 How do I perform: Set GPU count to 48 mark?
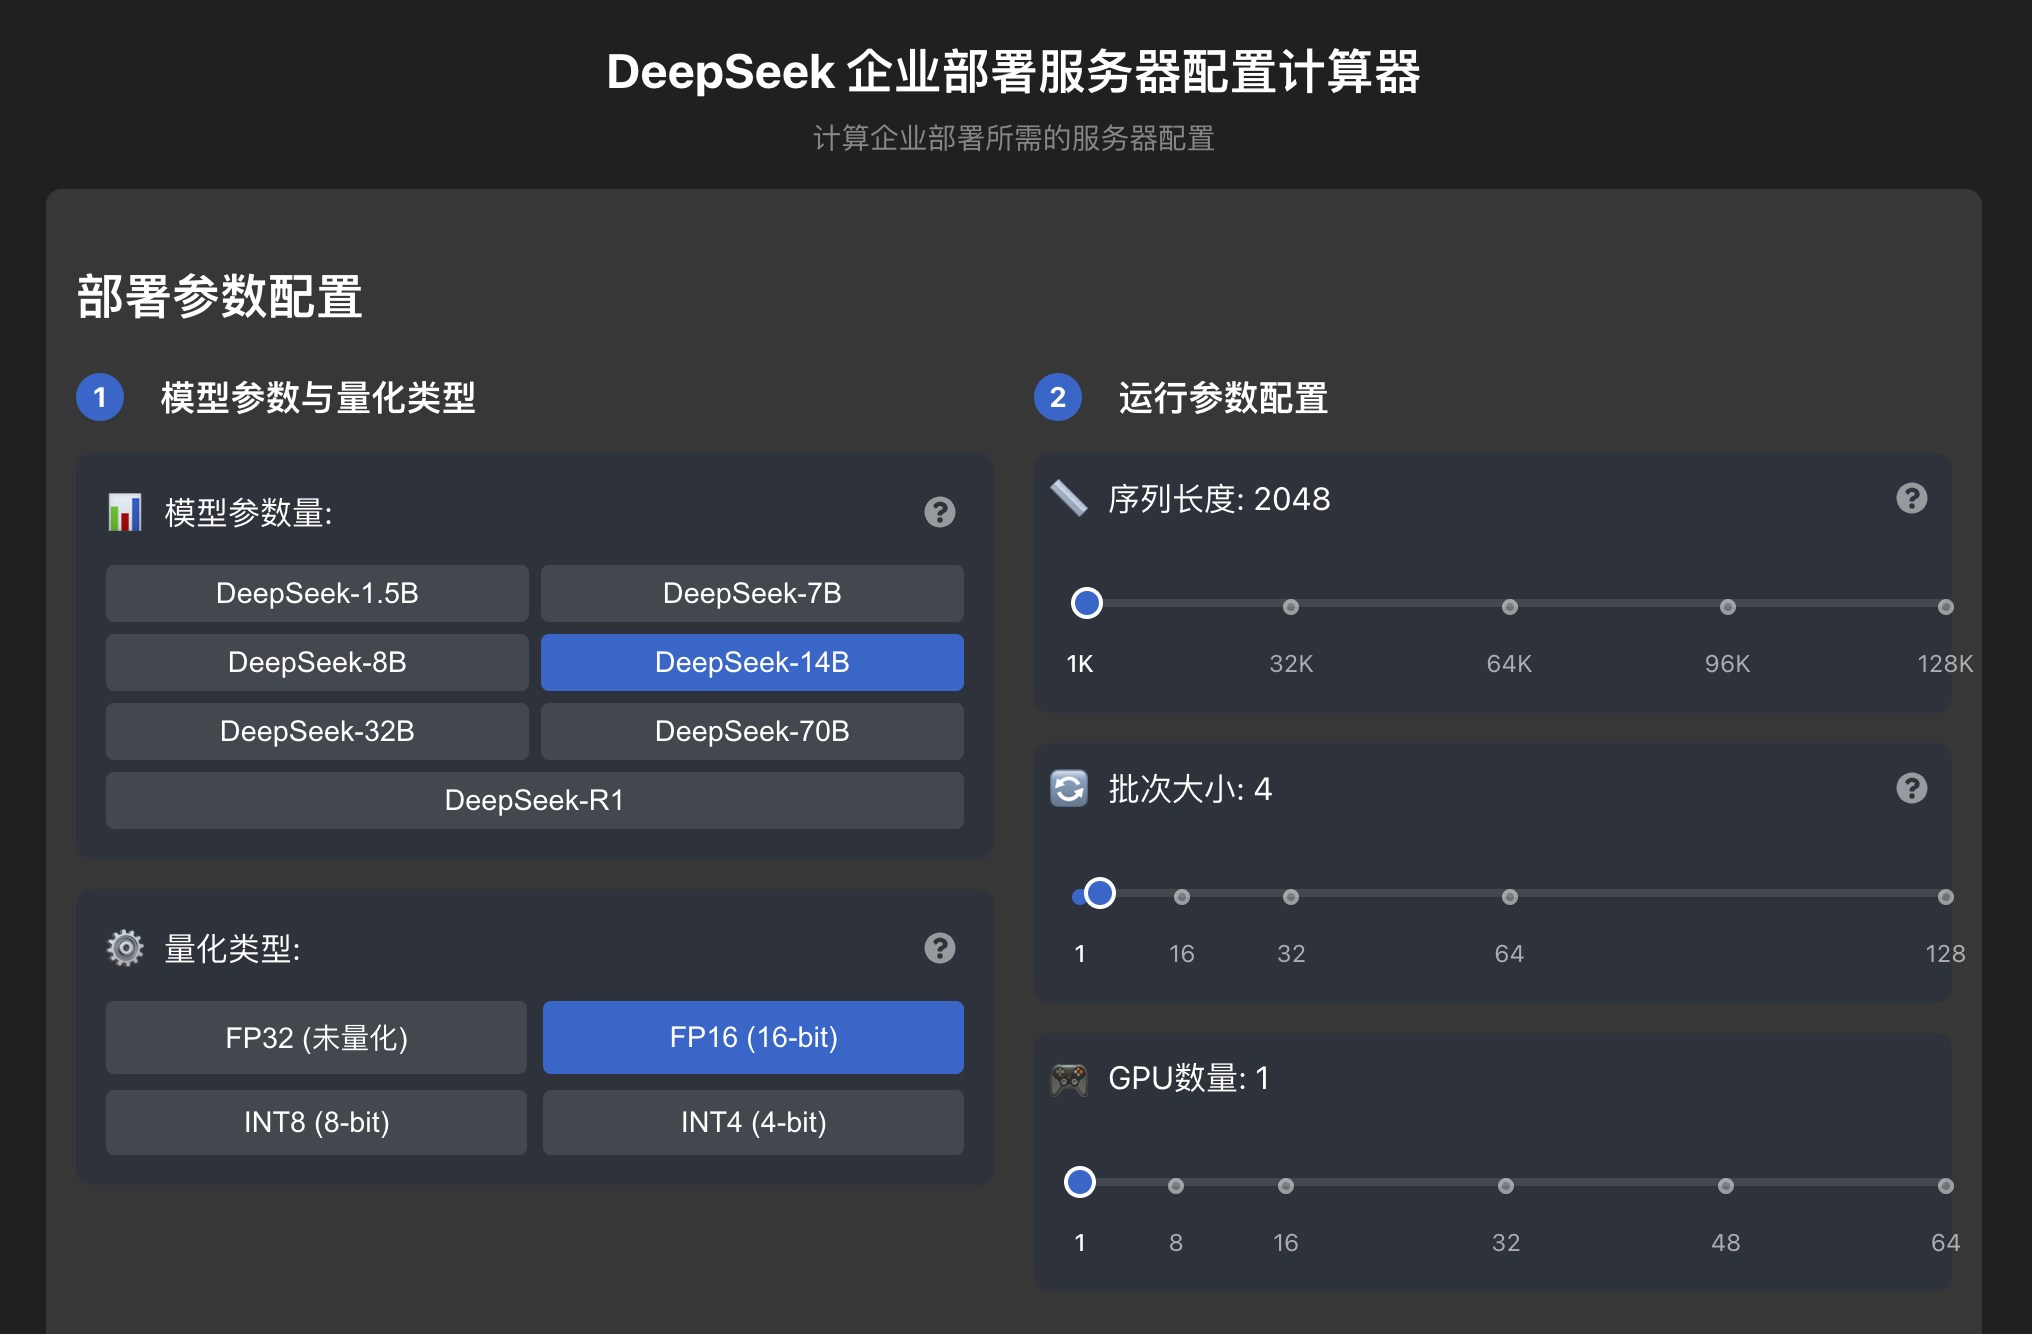(1725, 1186)
